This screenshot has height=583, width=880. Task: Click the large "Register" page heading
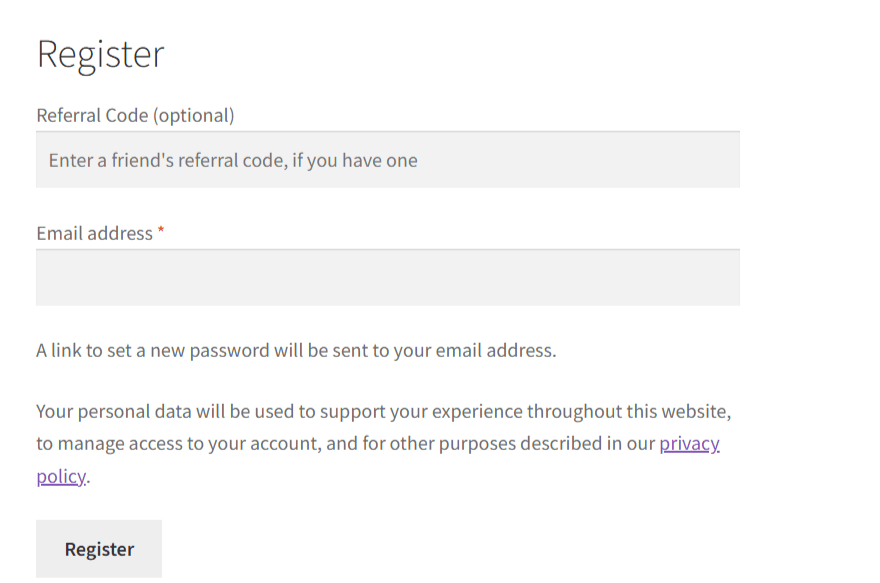(x=100, y=55)
